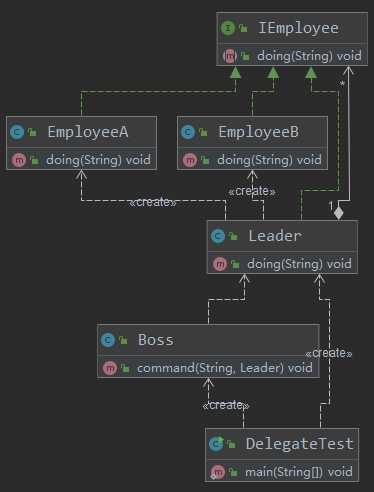The image size is (374, 492).
Task: Click the Leader class name
Action: tap(275, 236)
